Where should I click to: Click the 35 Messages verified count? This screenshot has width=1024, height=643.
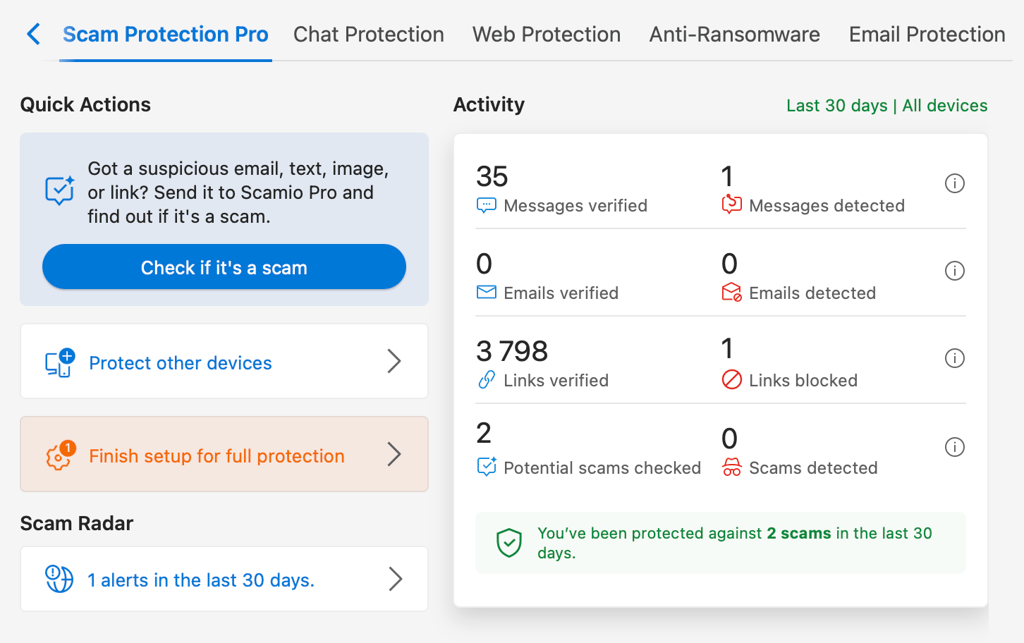492,176
